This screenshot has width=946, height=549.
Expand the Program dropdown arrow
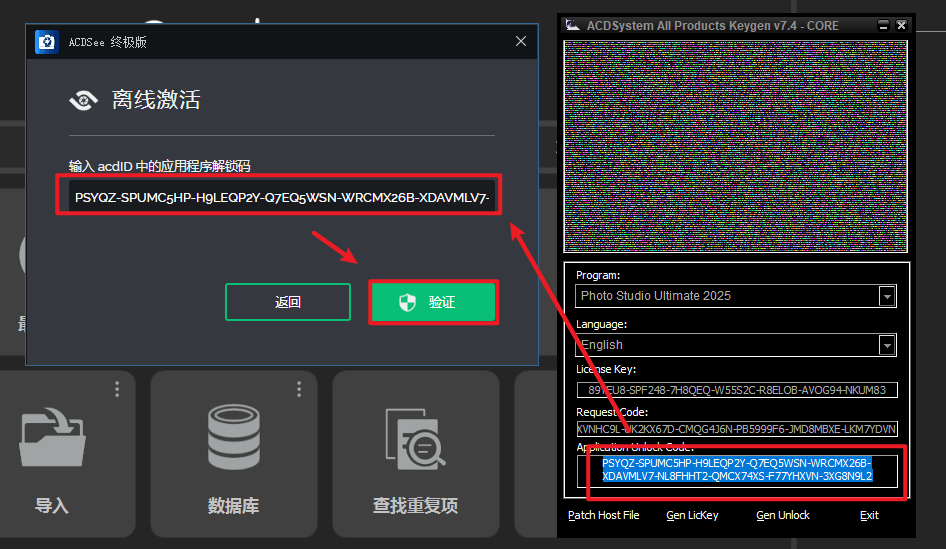(x=886, y=296)
